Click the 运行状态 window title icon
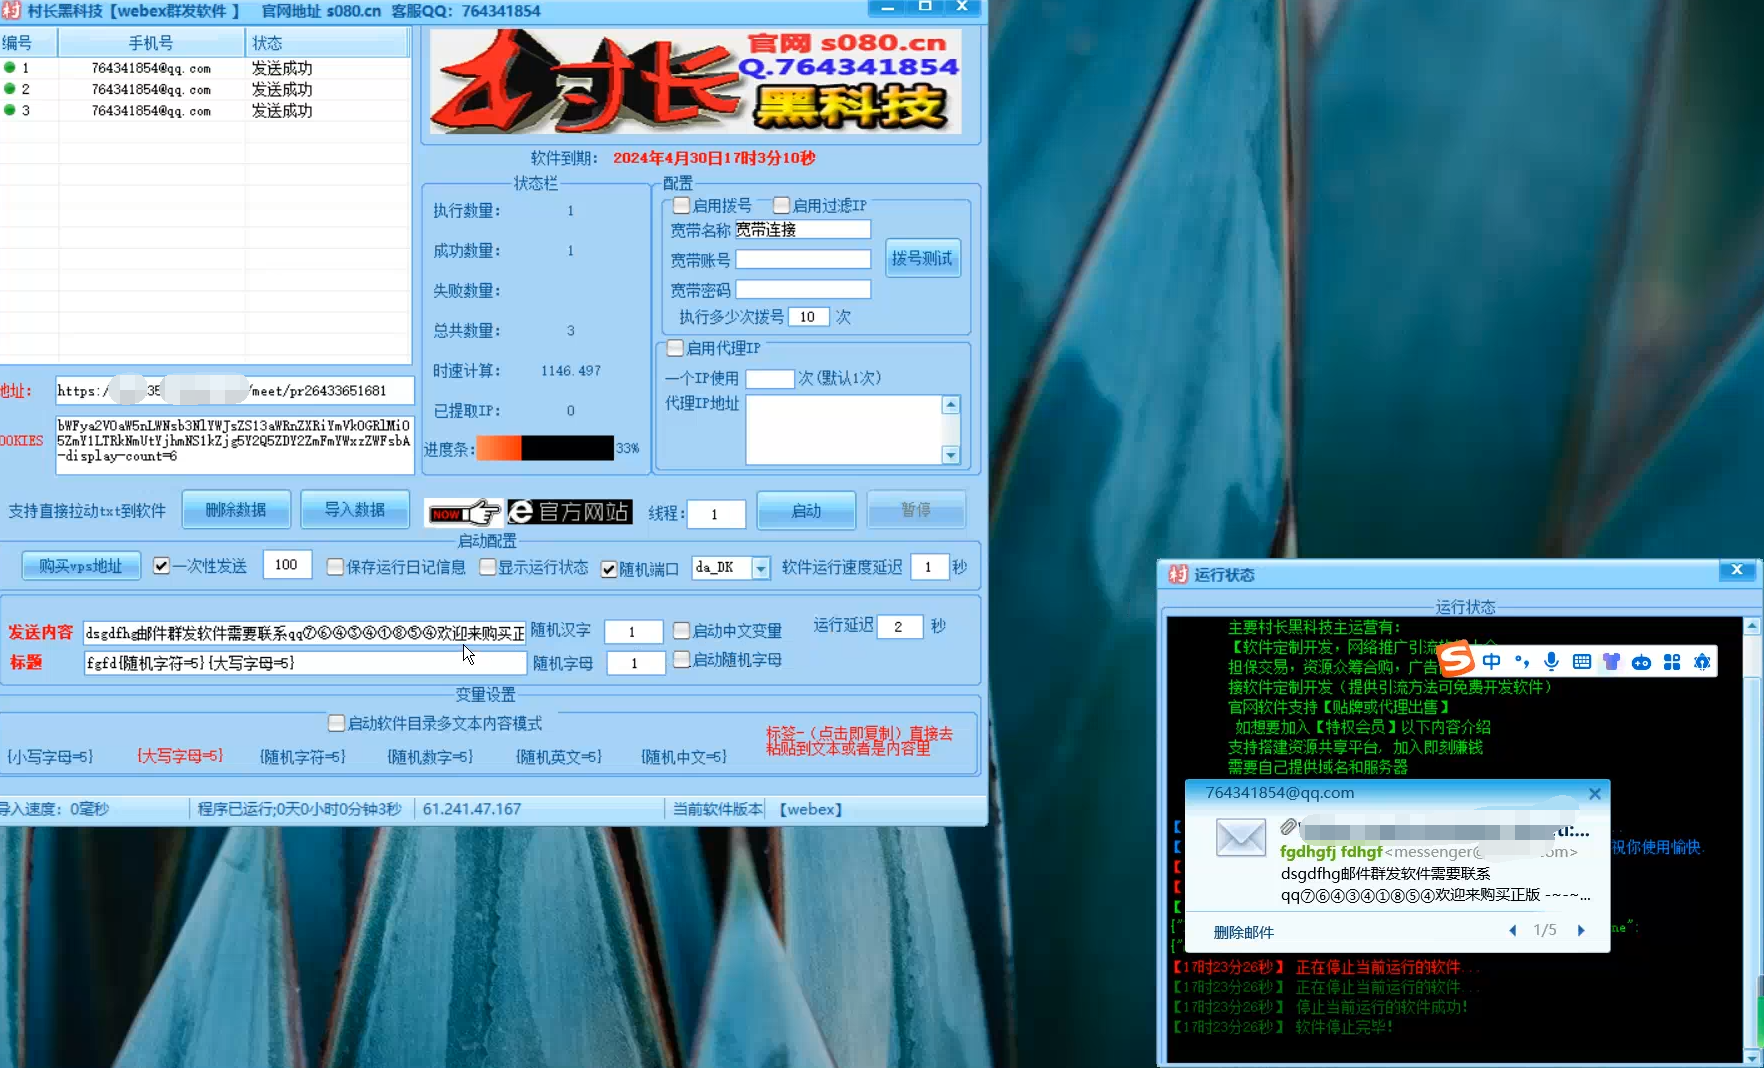 pos(1178,574)
